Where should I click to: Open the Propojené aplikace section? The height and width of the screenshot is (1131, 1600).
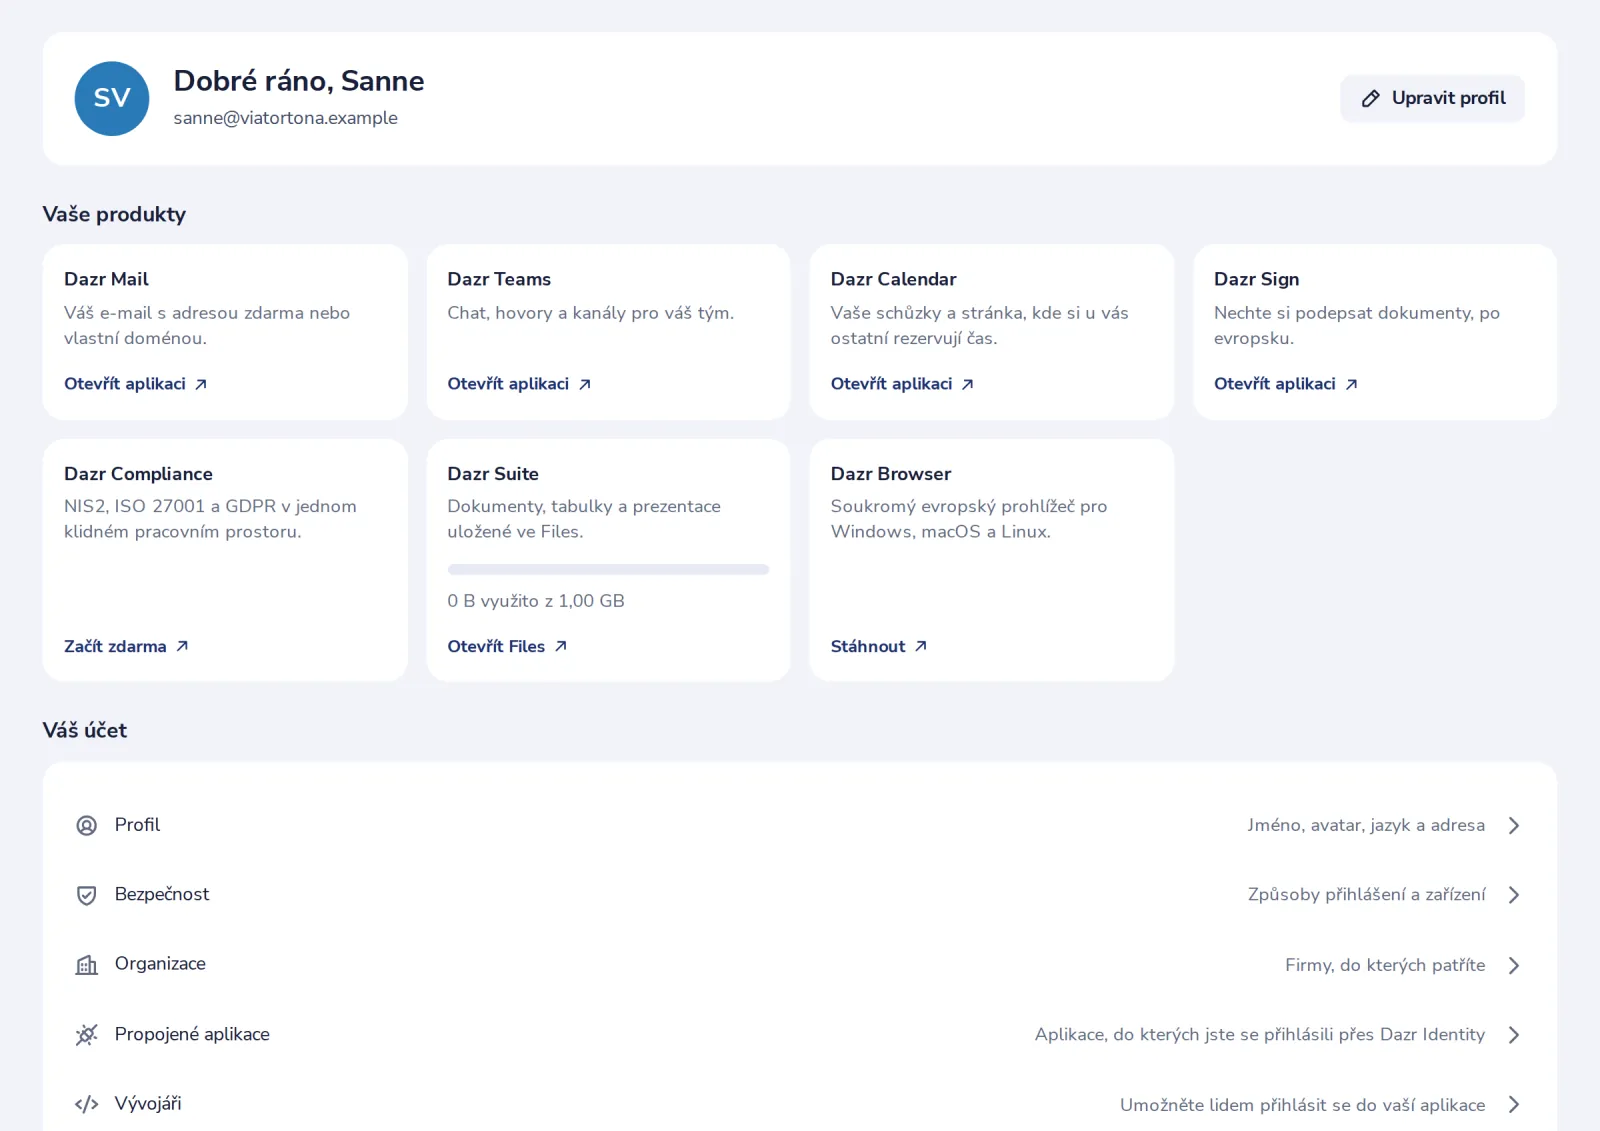[800, 1035]
